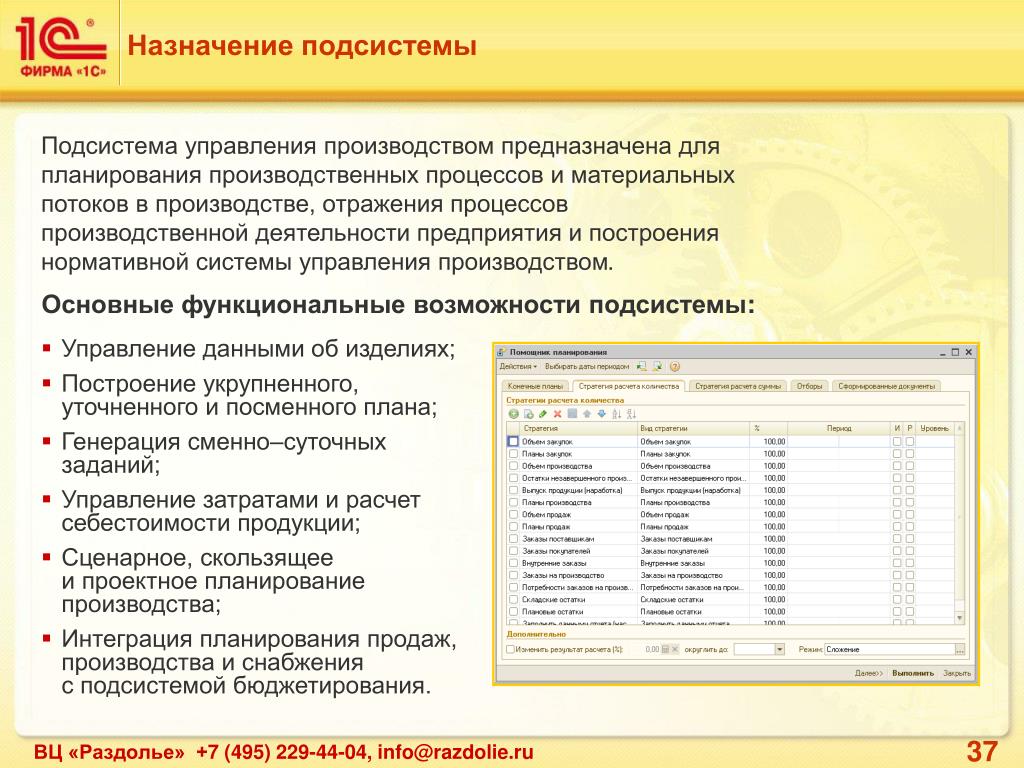Open the Сформированные документы tab
This screenshot has width=1024, height=768.
coord(886,386)
